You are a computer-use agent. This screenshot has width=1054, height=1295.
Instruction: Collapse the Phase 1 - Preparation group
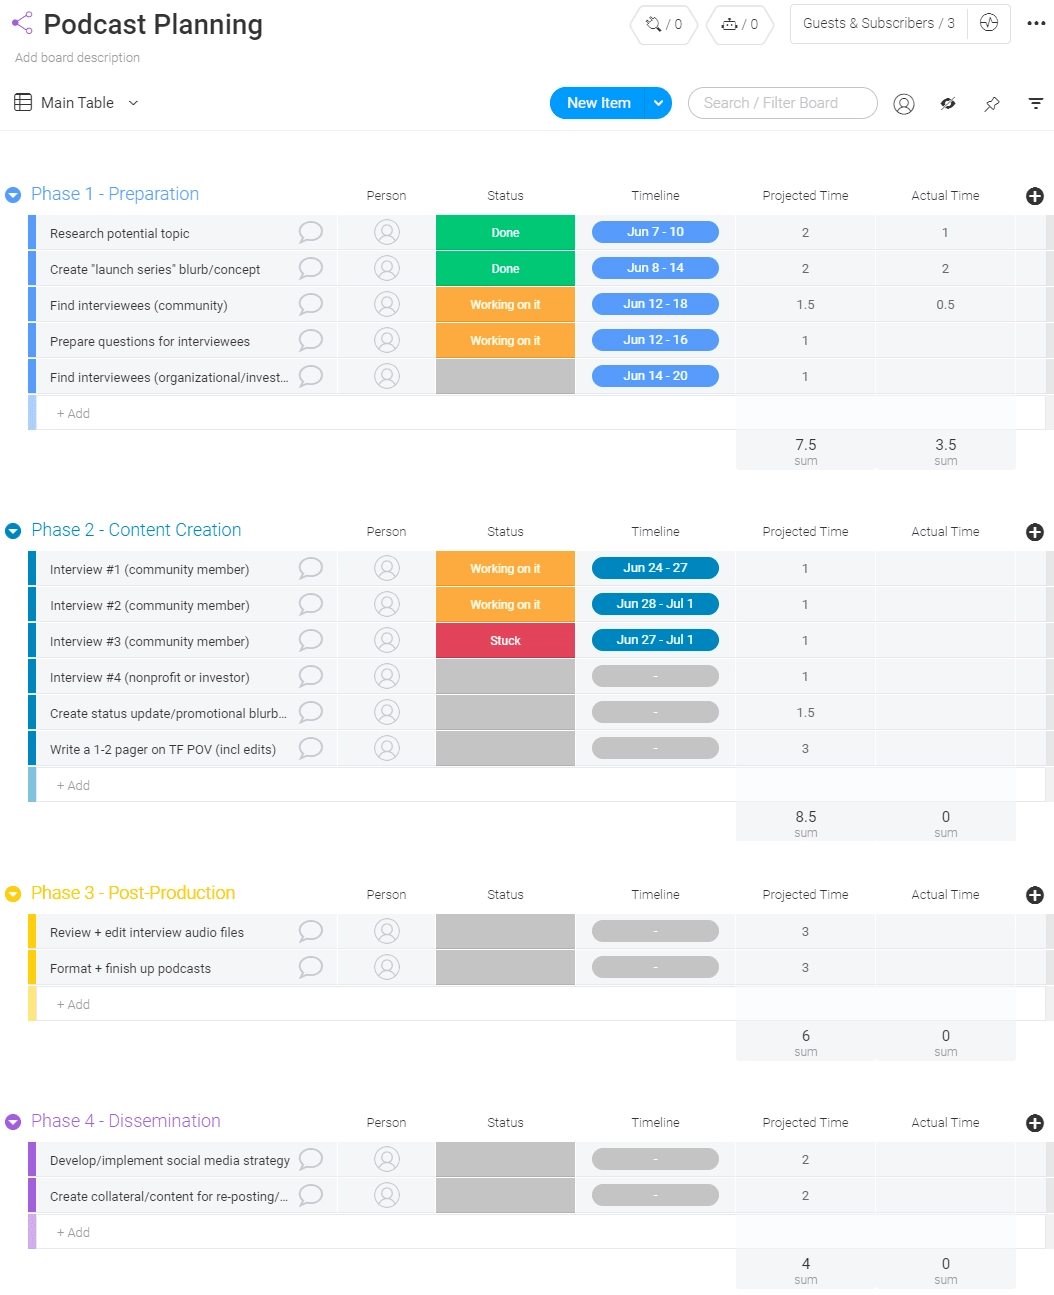coord(13,194)
